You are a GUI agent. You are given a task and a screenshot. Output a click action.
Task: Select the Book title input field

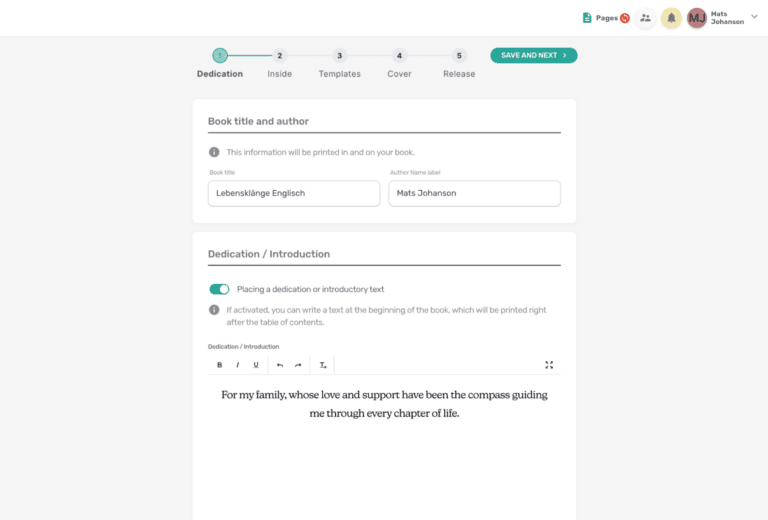(294, 193)
